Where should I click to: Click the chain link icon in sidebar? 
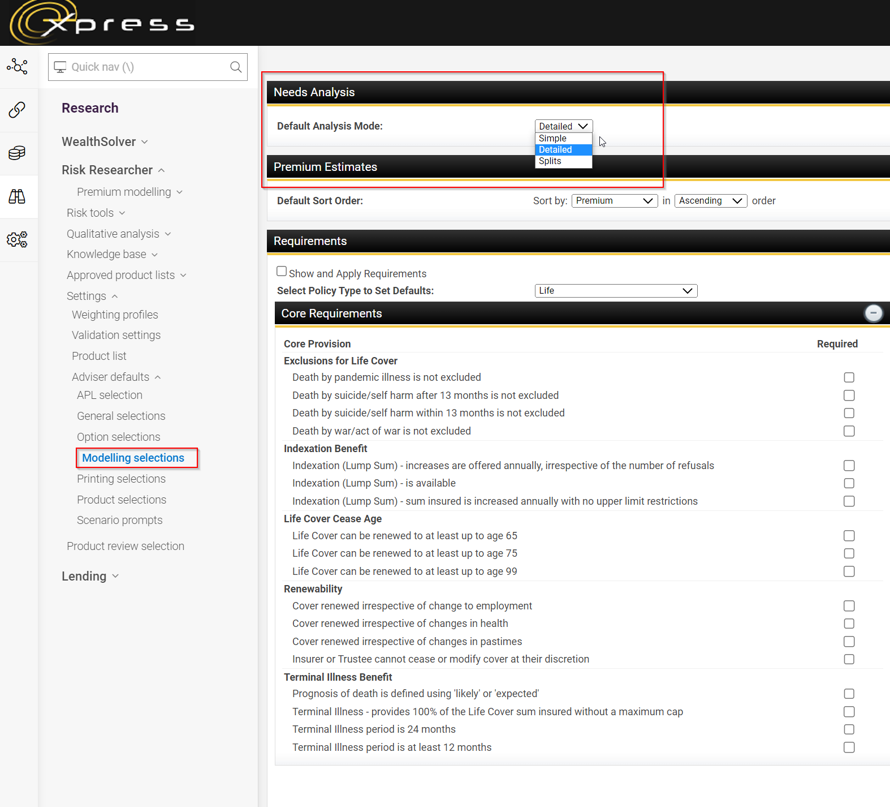click(17, 110)
